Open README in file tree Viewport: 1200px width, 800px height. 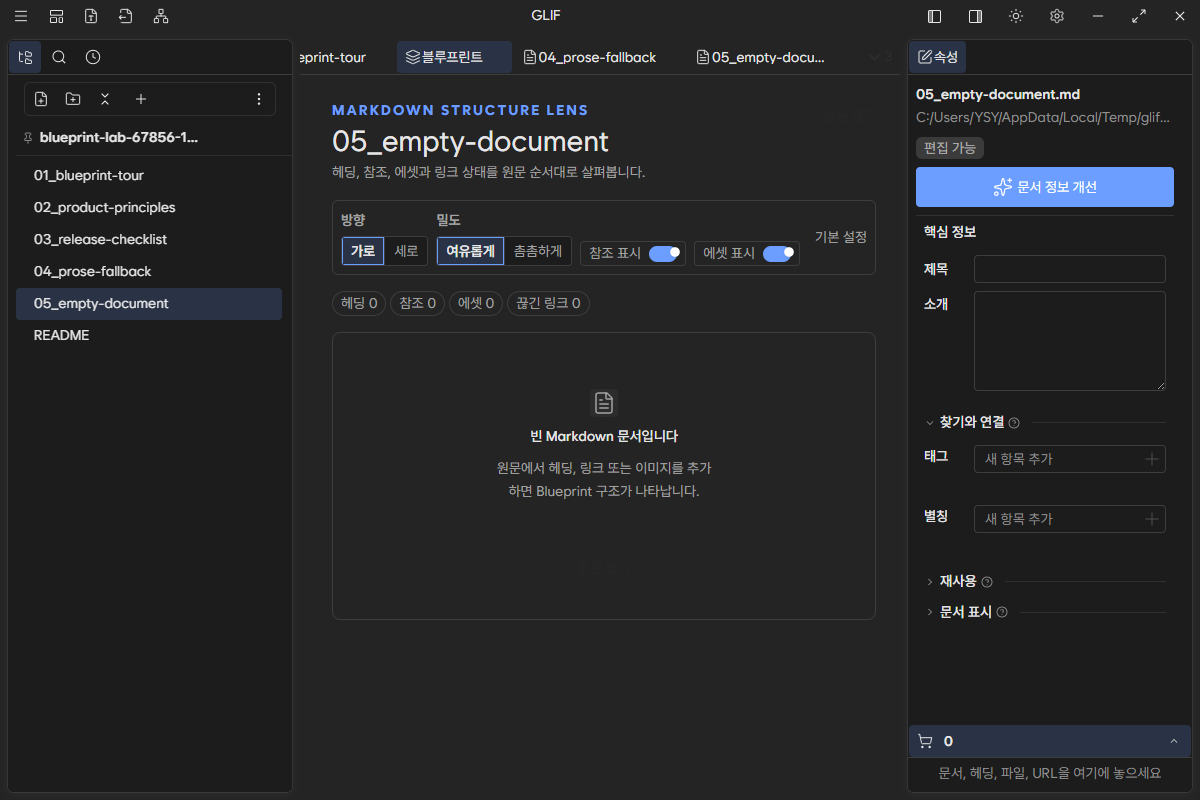(149, 335)
